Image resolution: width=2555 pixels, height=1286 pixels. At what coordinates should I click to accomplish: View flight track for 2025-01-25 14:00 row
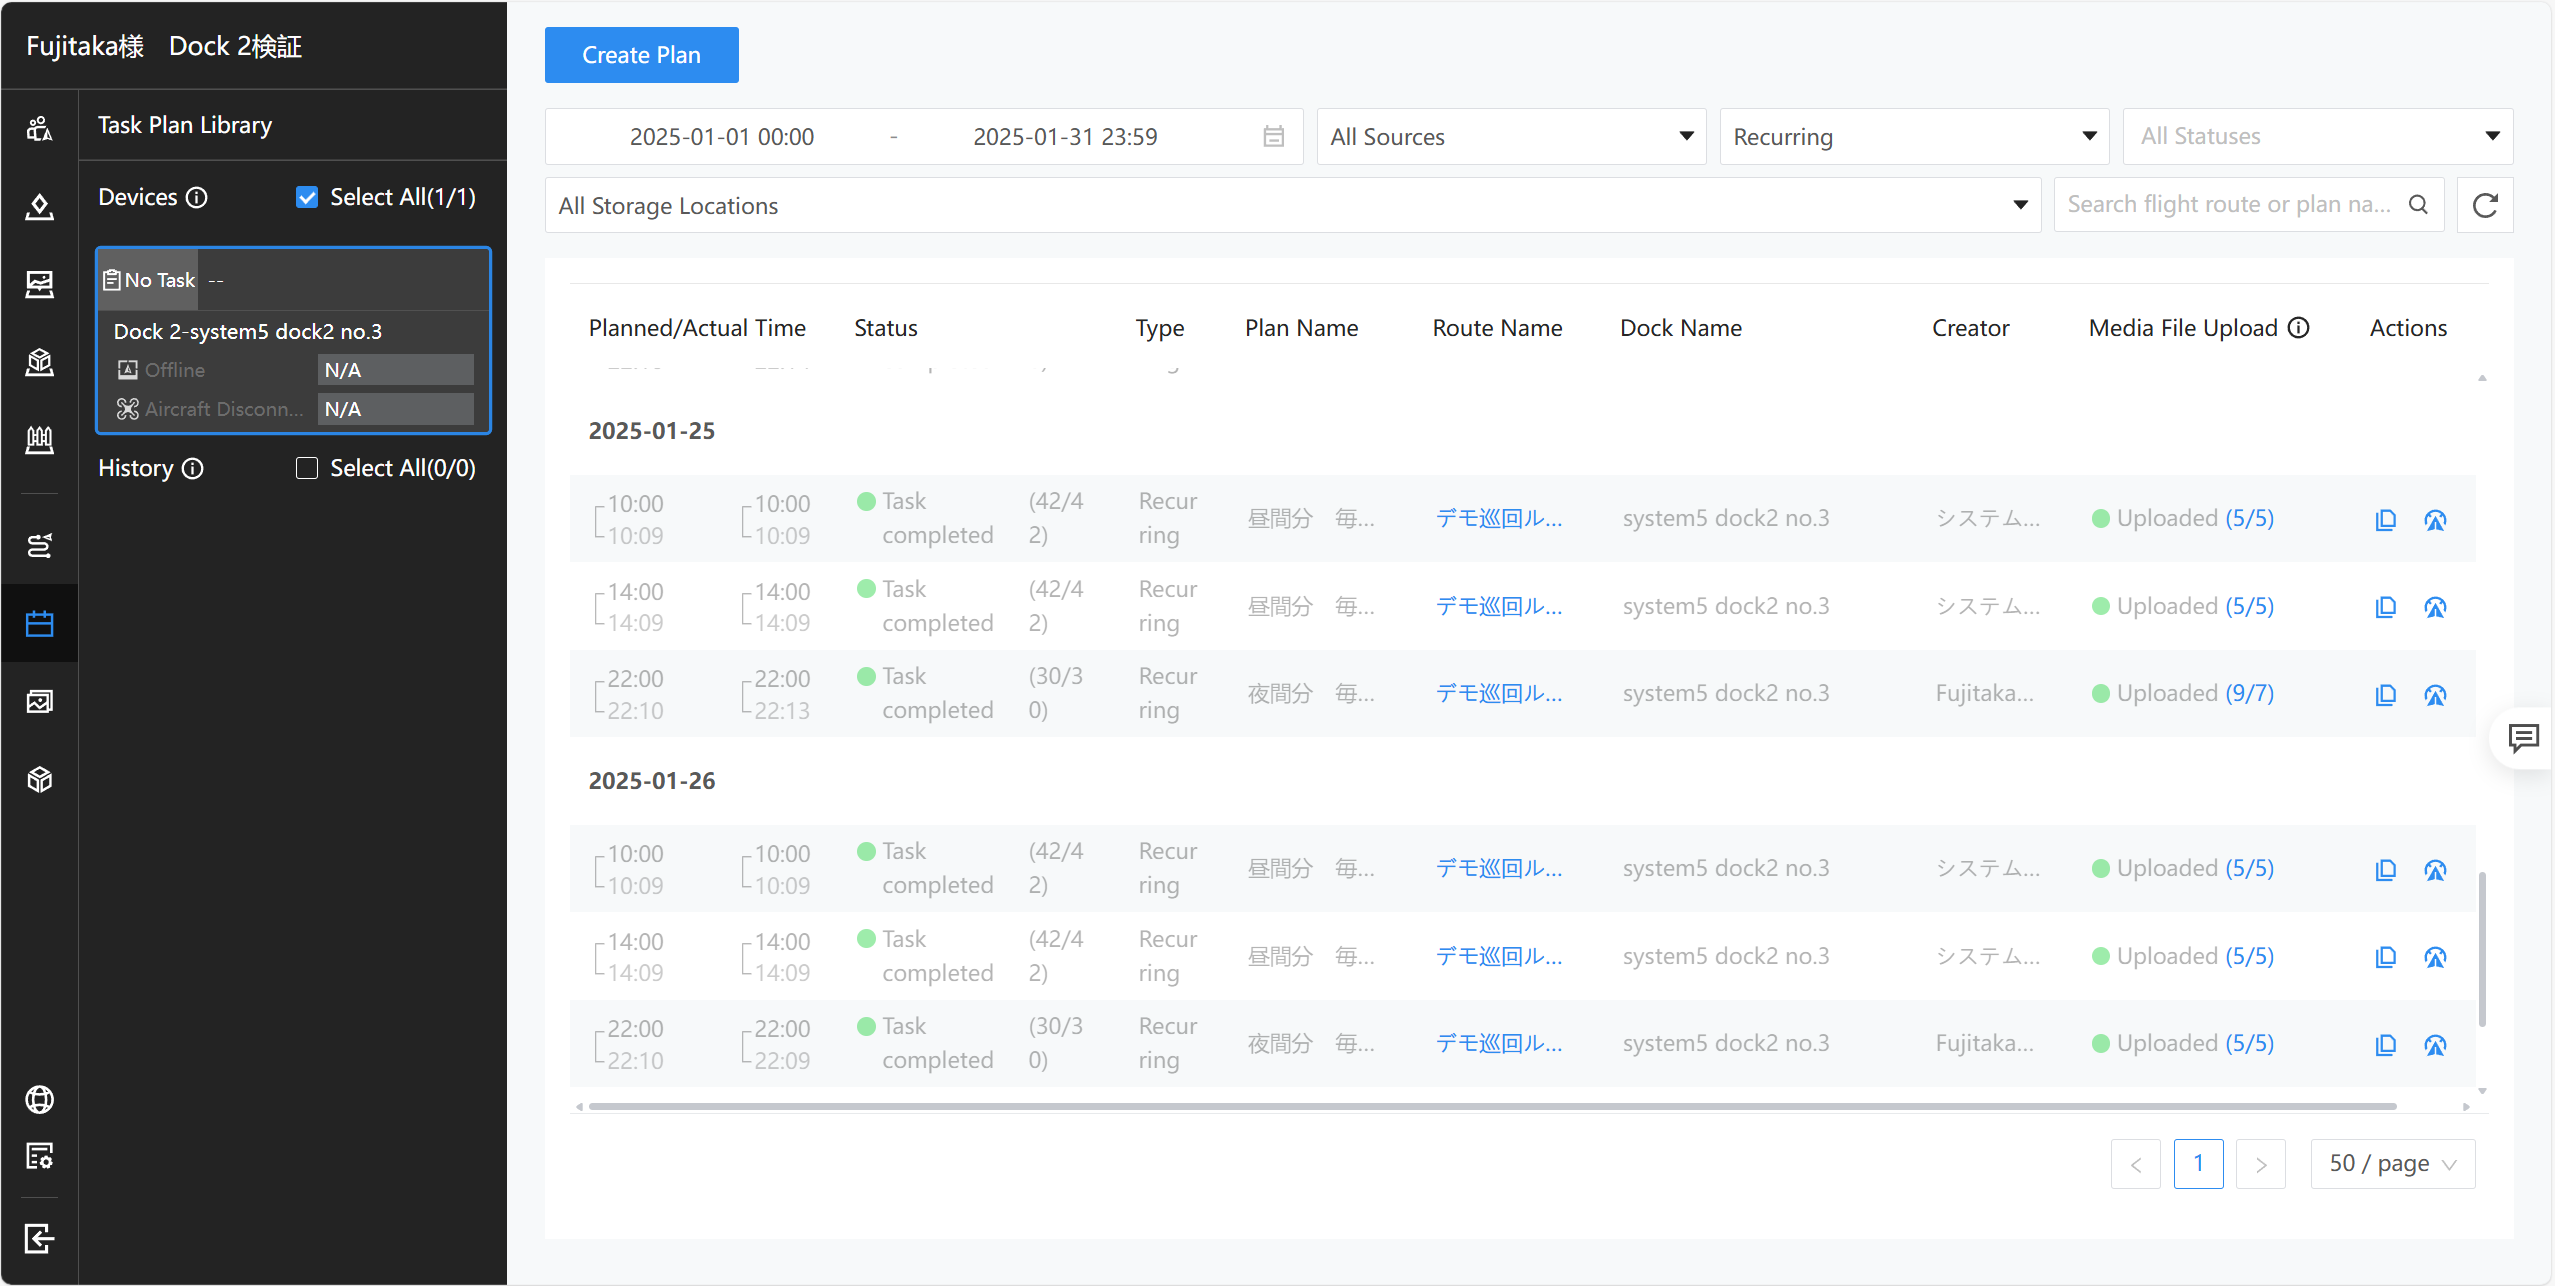click(x=2435, y=607)
